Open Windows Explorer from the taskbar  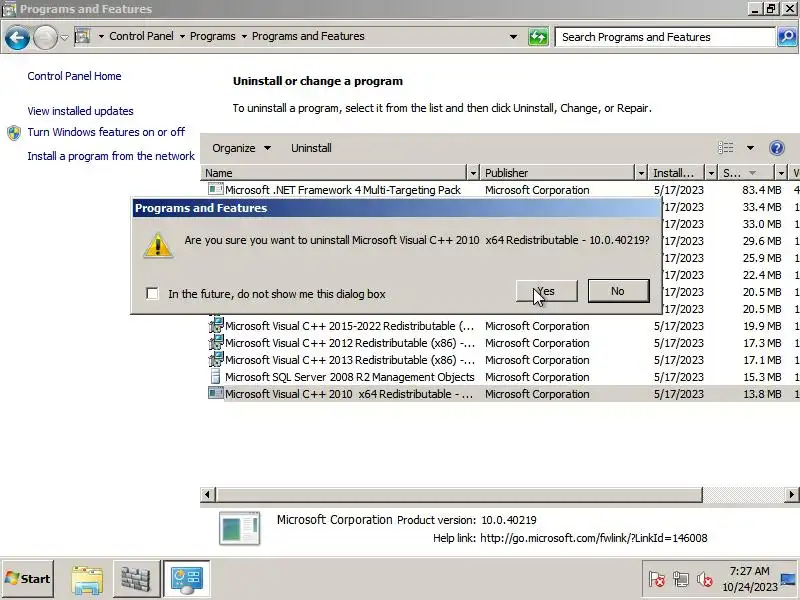click(87, 579)
